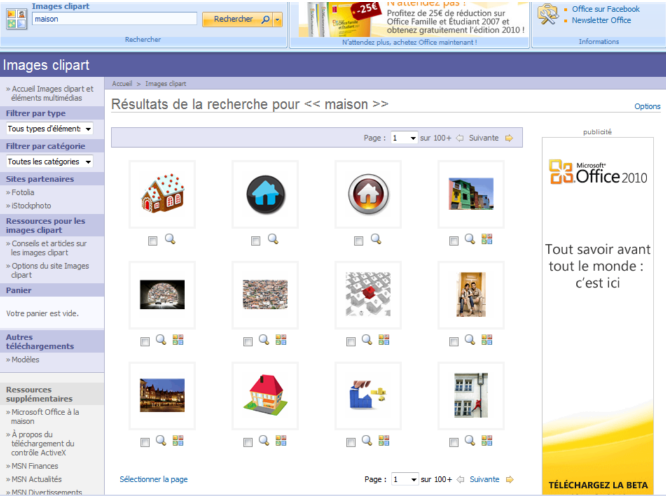Click similar-images icon under aerial town photo
666x504 pixels.
click(x=281, y=340)
